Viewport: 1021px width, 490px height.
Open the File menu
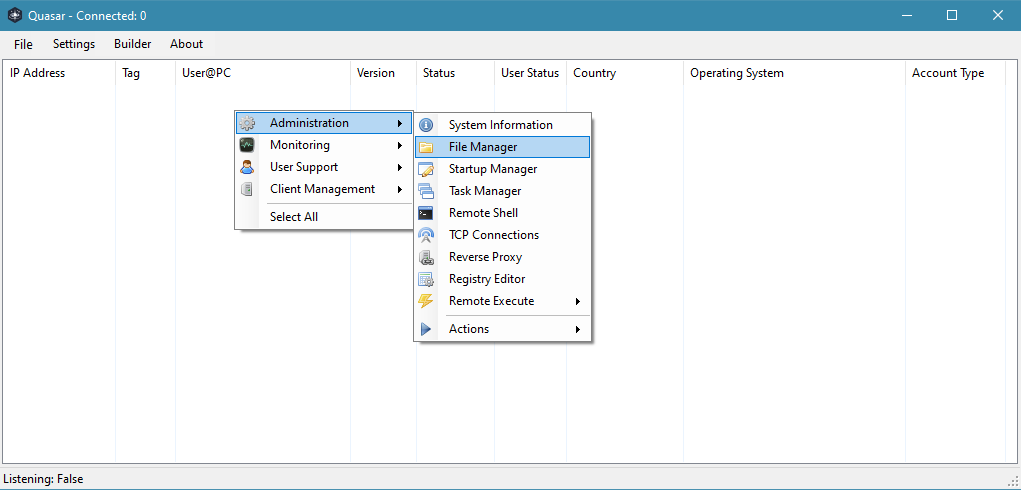[x=23, y=44]
